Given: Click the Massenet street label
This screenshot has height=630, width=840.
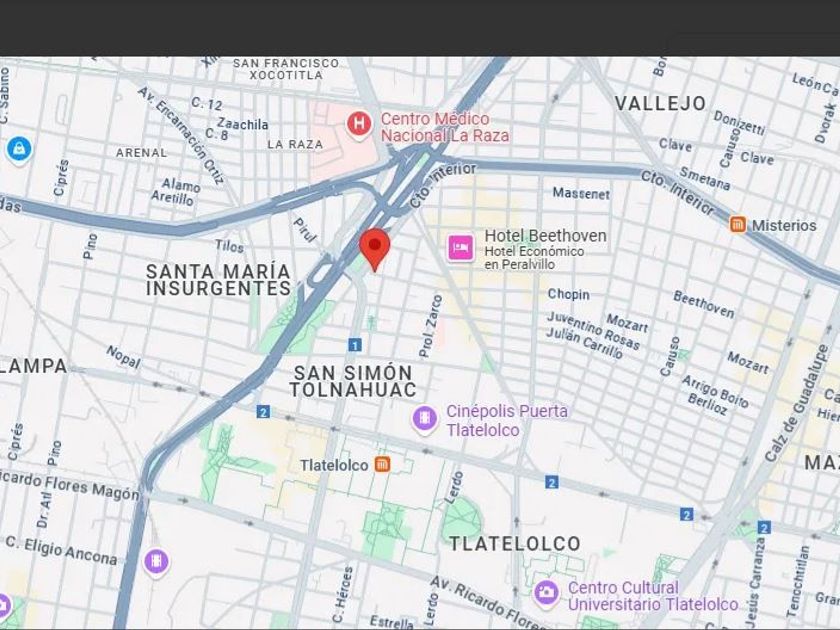Looking at the screenshot, I should 581,193.
